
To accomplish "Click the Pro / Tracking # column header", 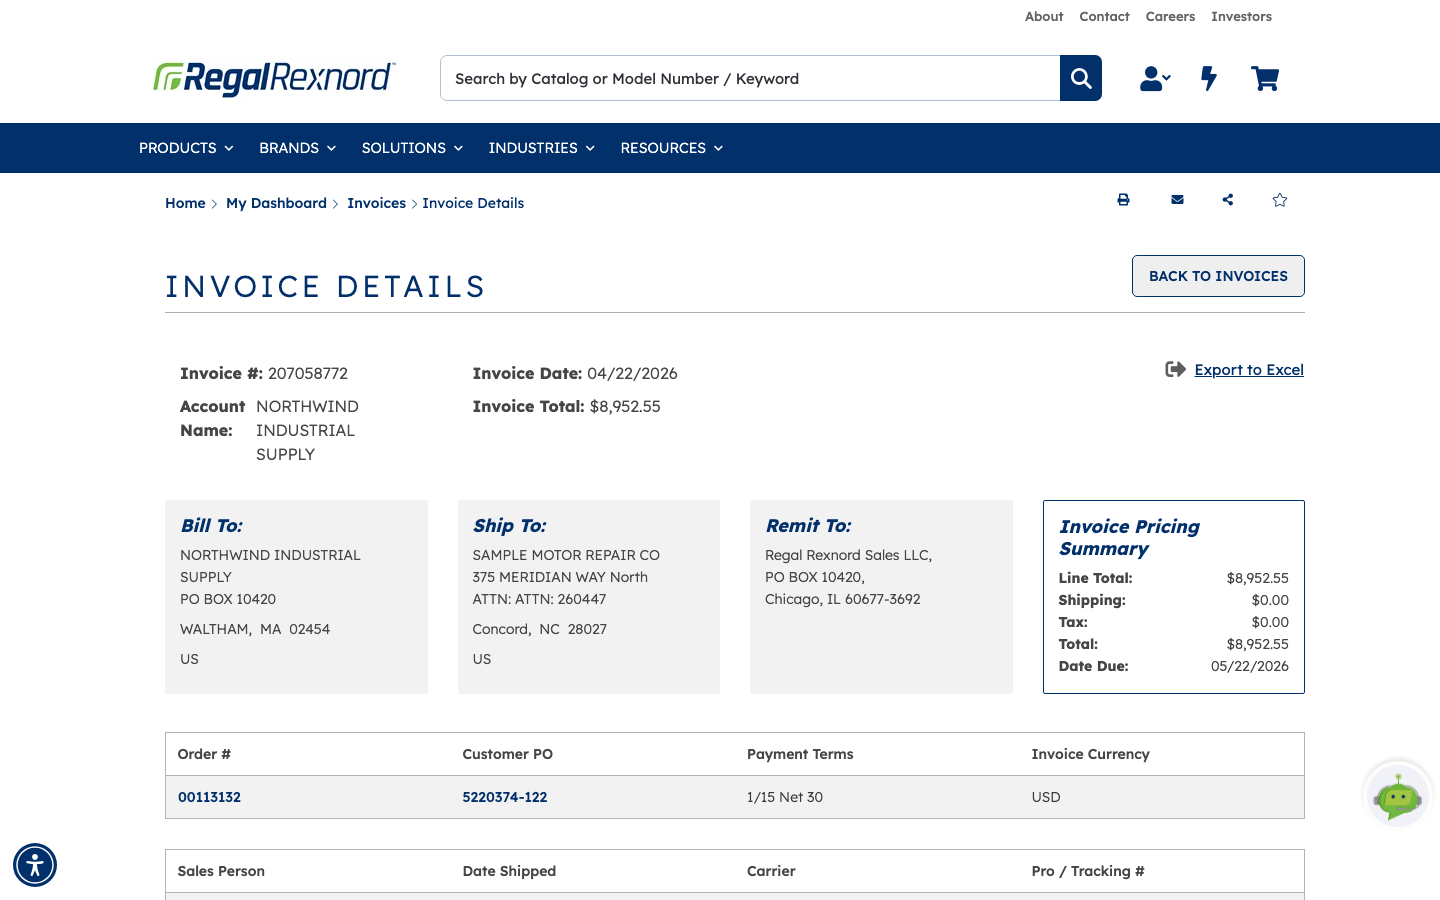I will (1088, 871).
